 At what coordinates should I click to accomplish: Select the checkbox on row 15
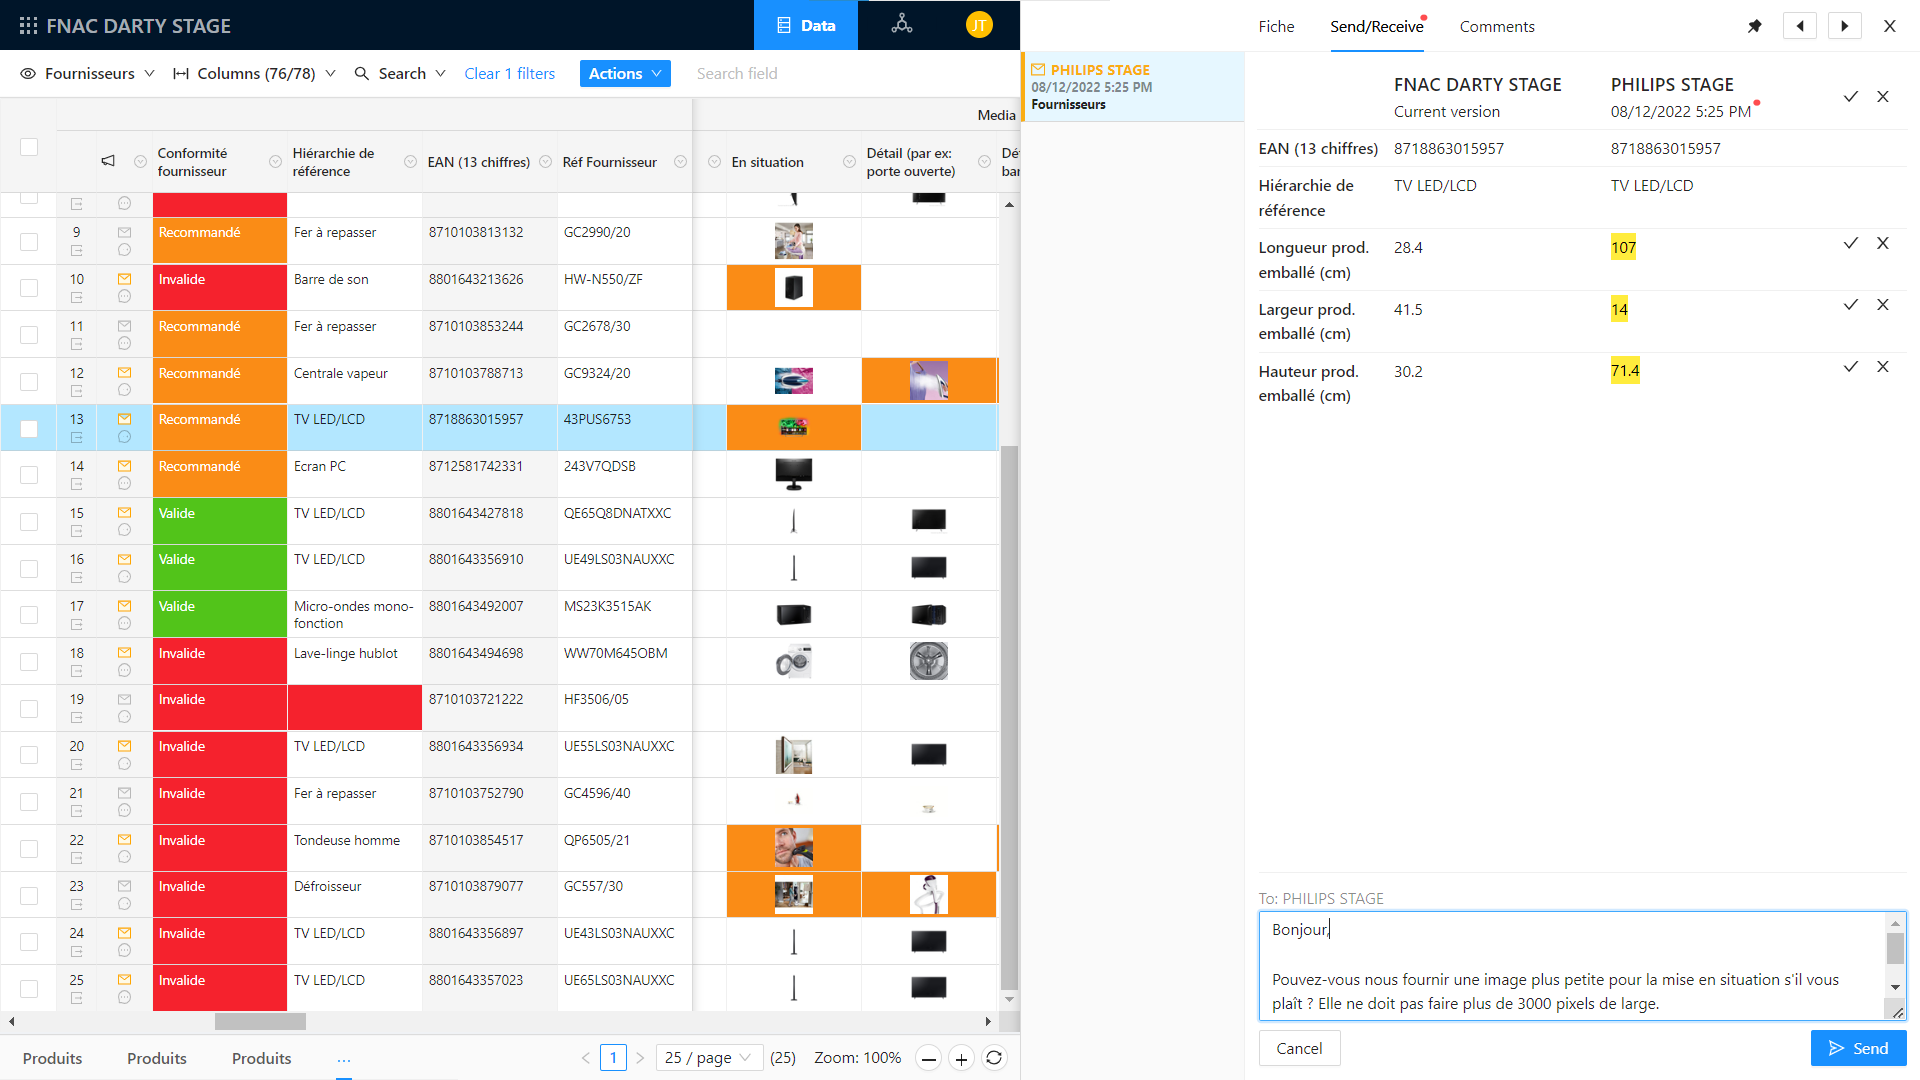click(x=29, y=522)
